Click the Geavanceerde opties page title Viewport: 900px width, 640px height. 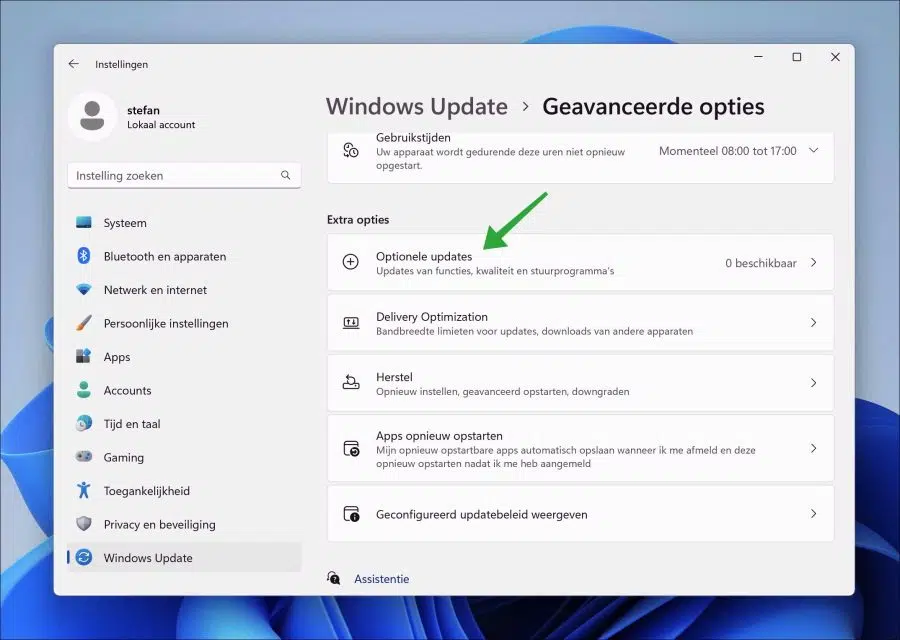click(x=653, y=107)
